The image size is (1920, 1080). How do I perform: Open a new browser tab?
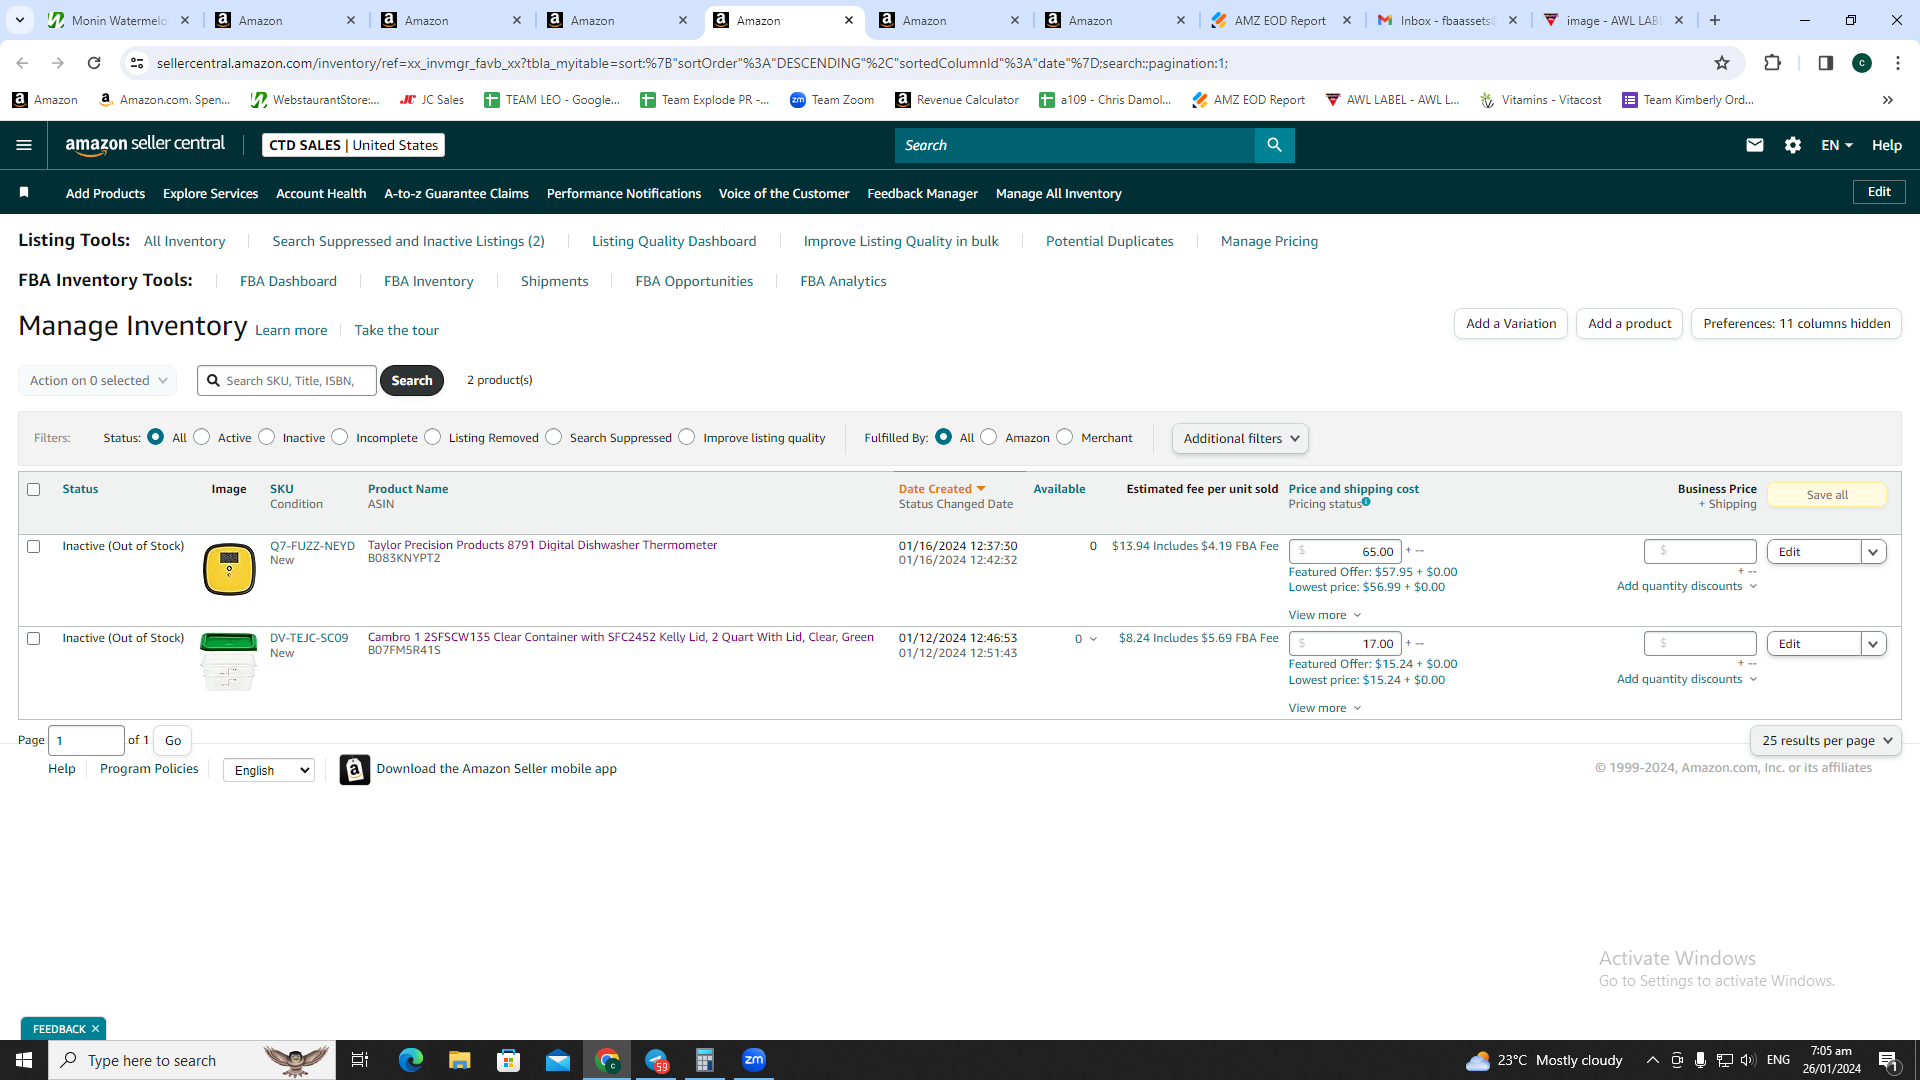1715,20
